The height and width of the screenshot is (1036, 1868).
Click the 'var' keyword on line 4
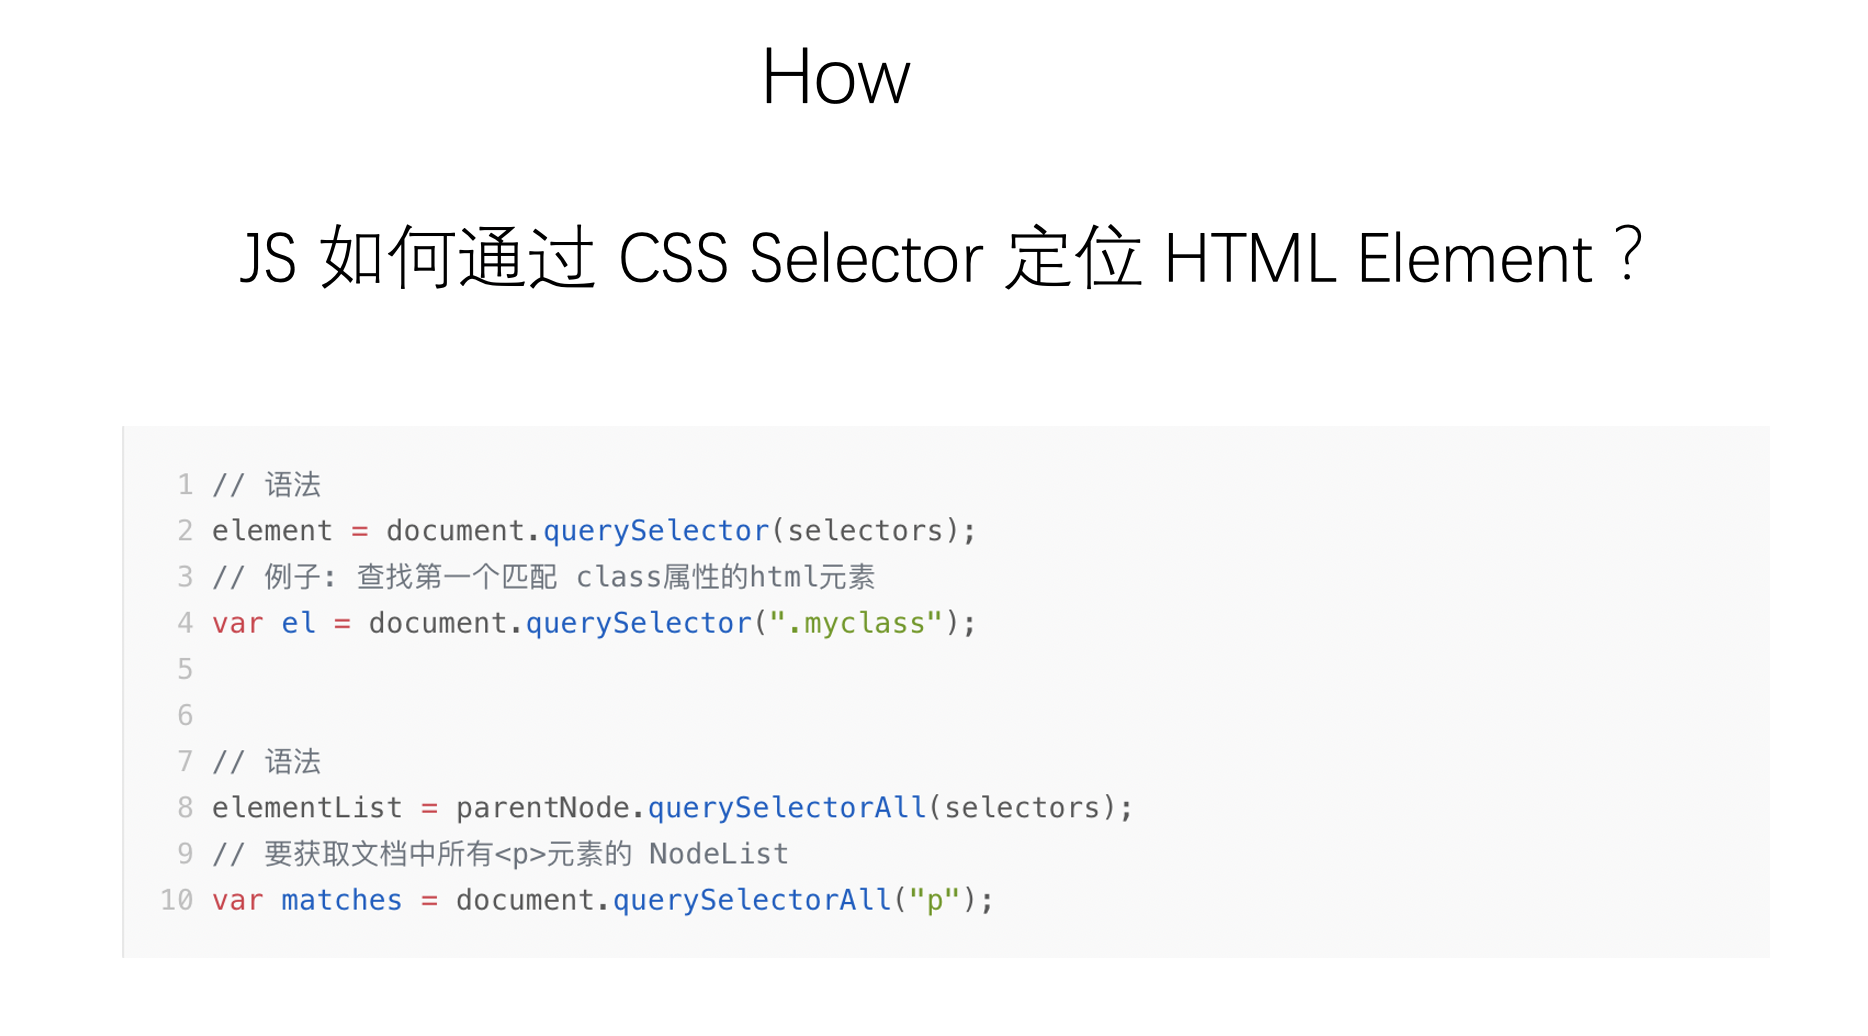coord(238,624)
